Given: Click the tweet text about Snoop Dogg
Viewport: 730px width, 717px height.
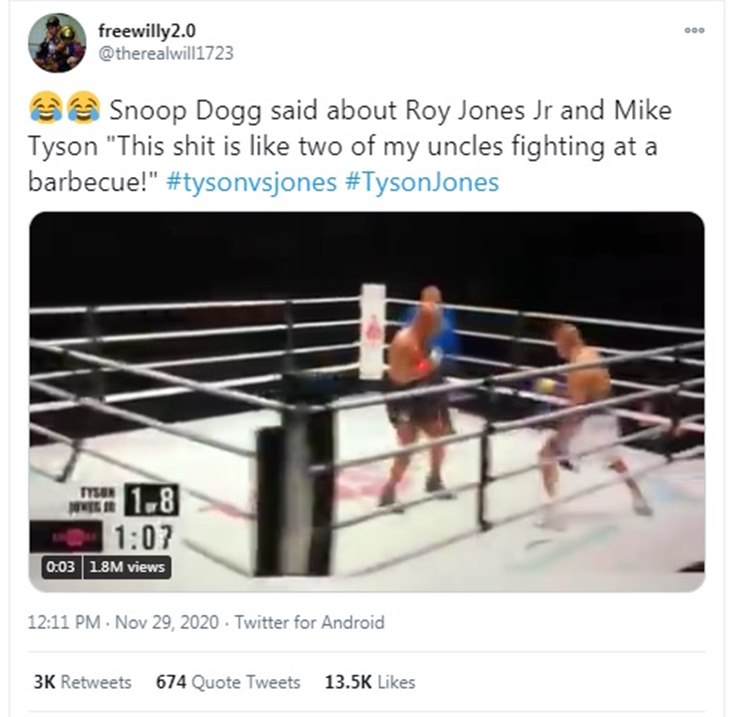Looking at the screenshot, I should (x=350, y=146).
